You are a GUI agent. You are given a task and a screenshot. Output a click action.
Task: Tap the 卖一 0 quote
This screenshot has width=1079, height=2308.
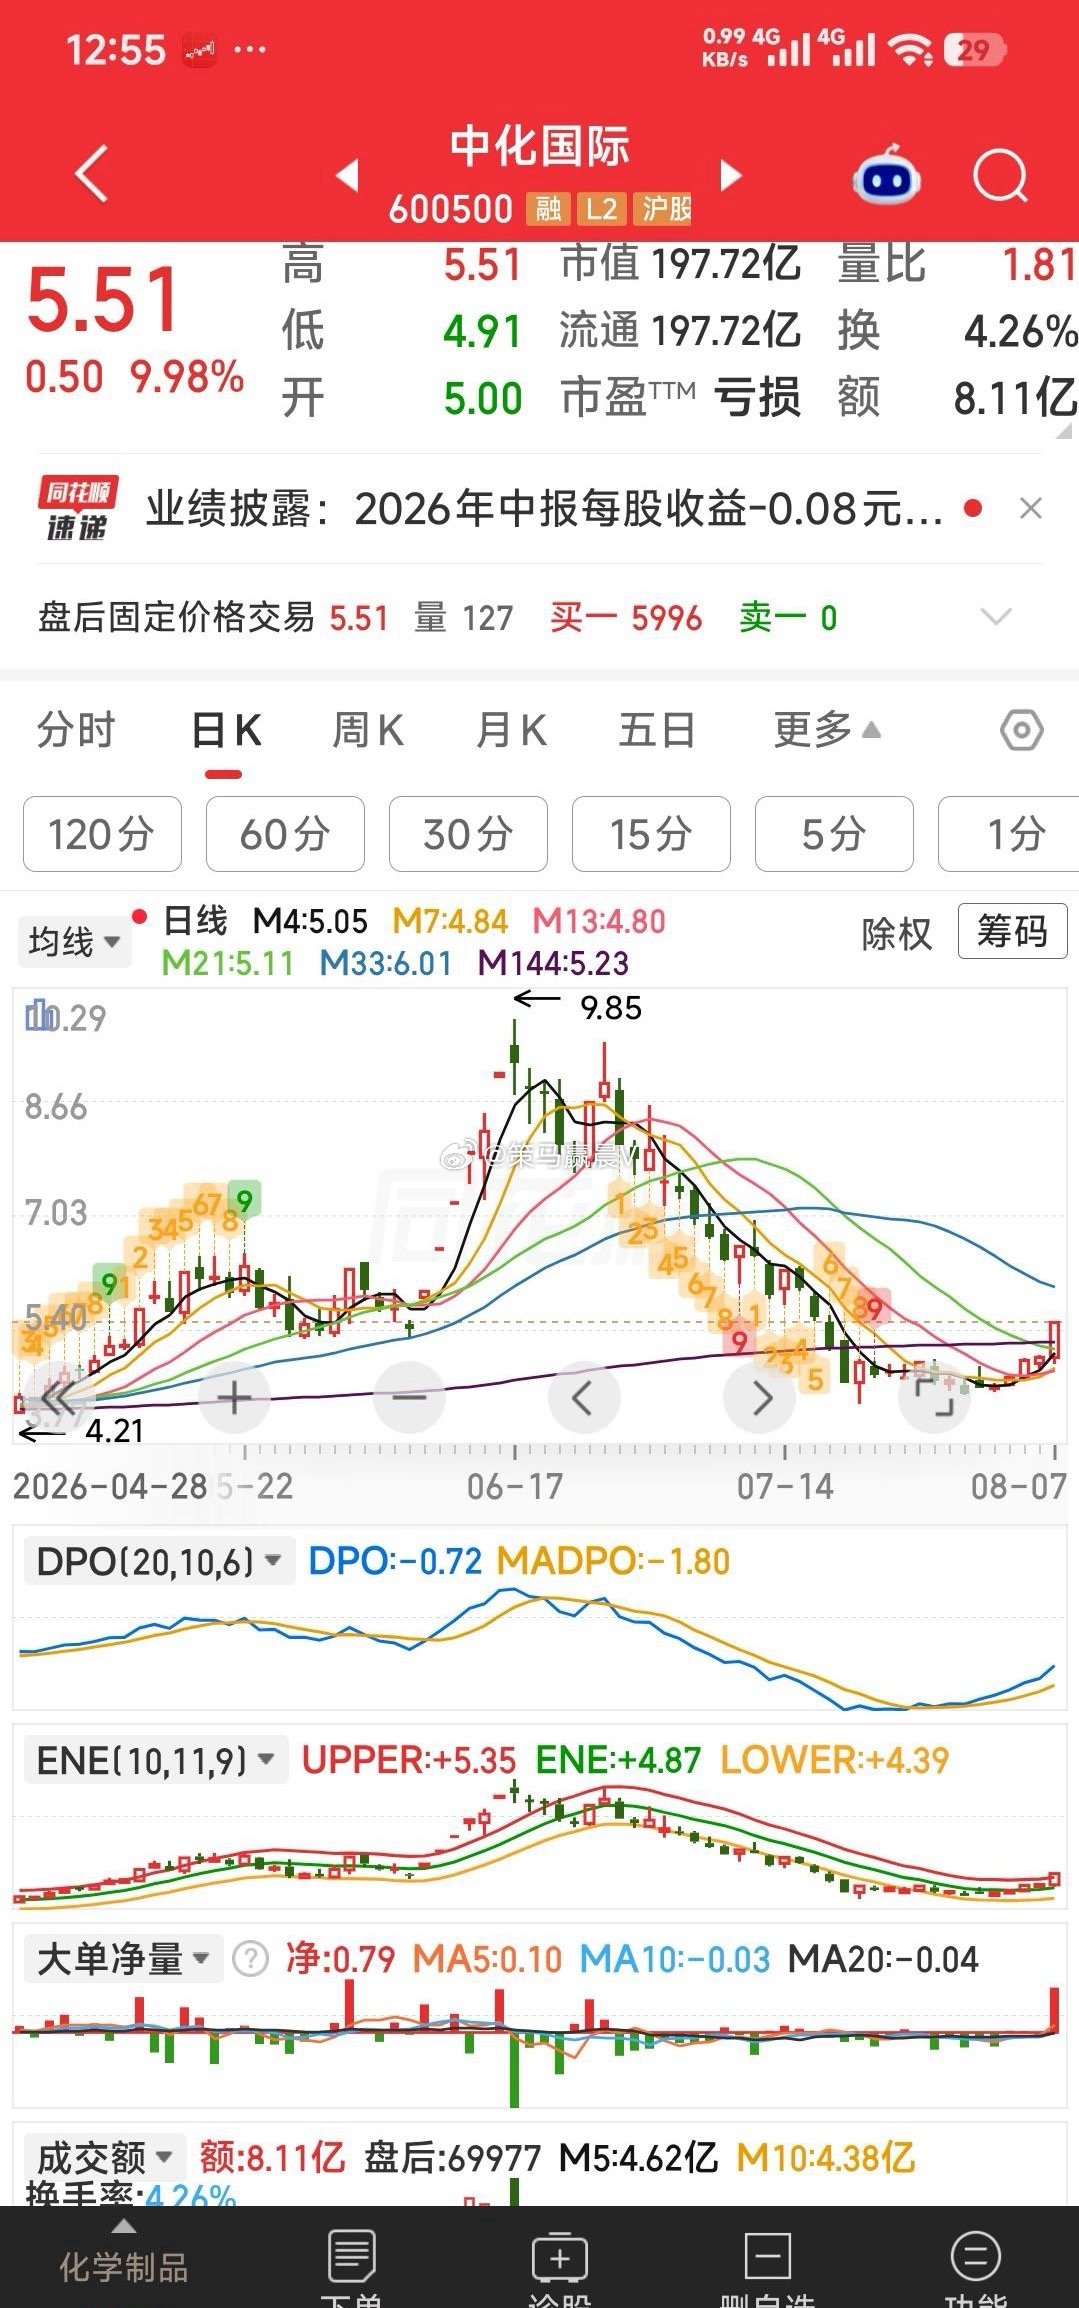click(788, 618)
